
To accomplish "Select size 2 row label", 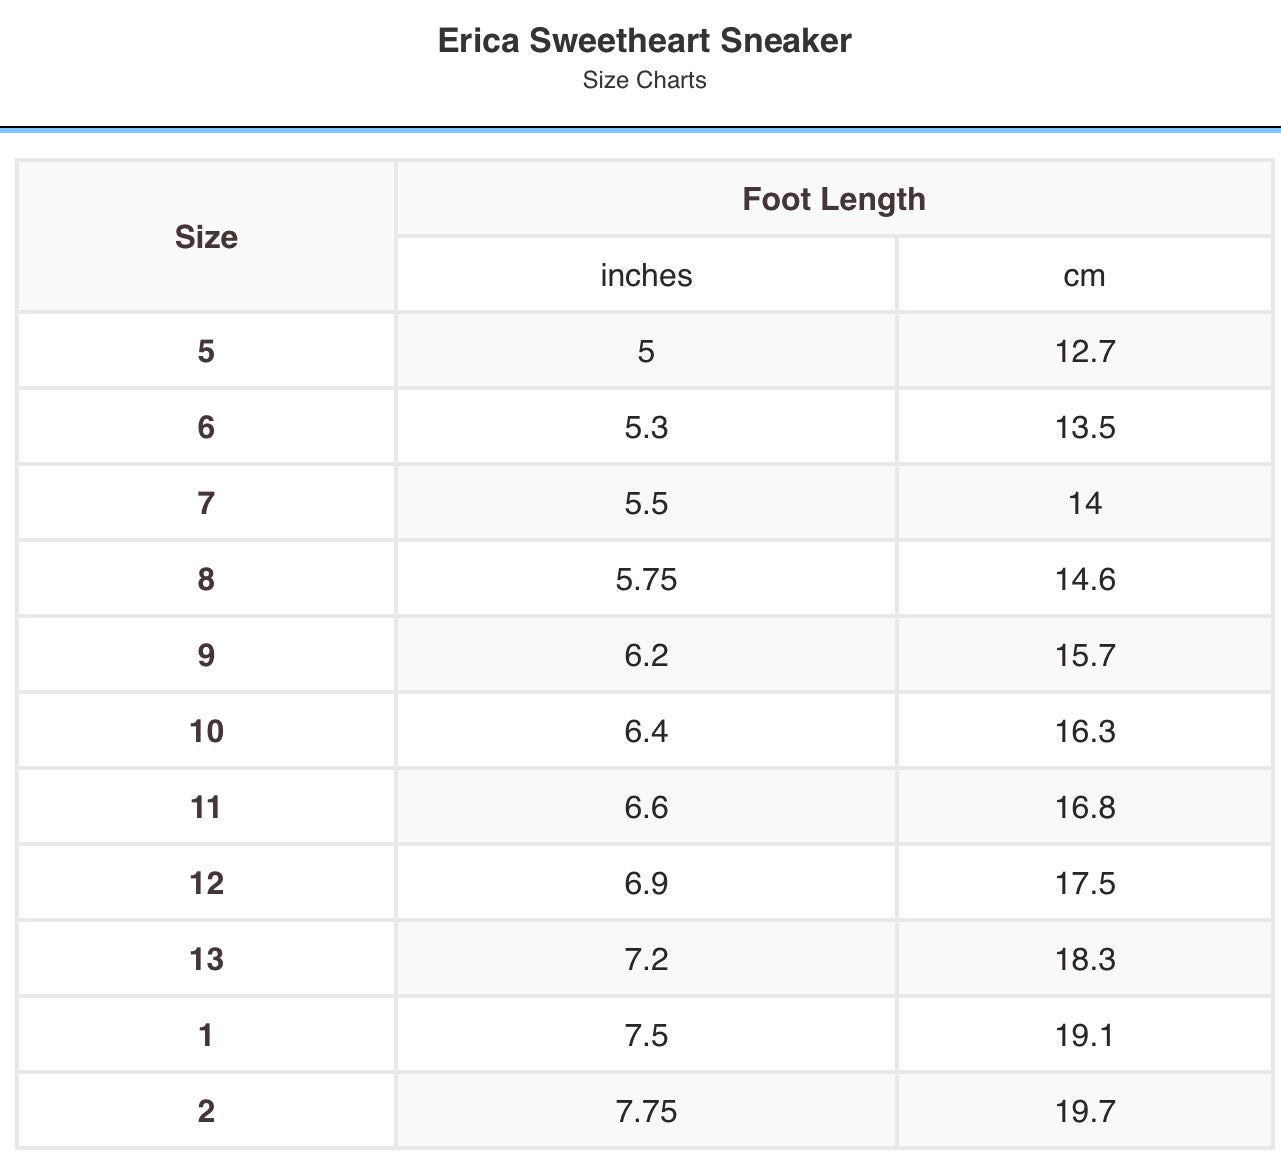I will [206, 1111].
